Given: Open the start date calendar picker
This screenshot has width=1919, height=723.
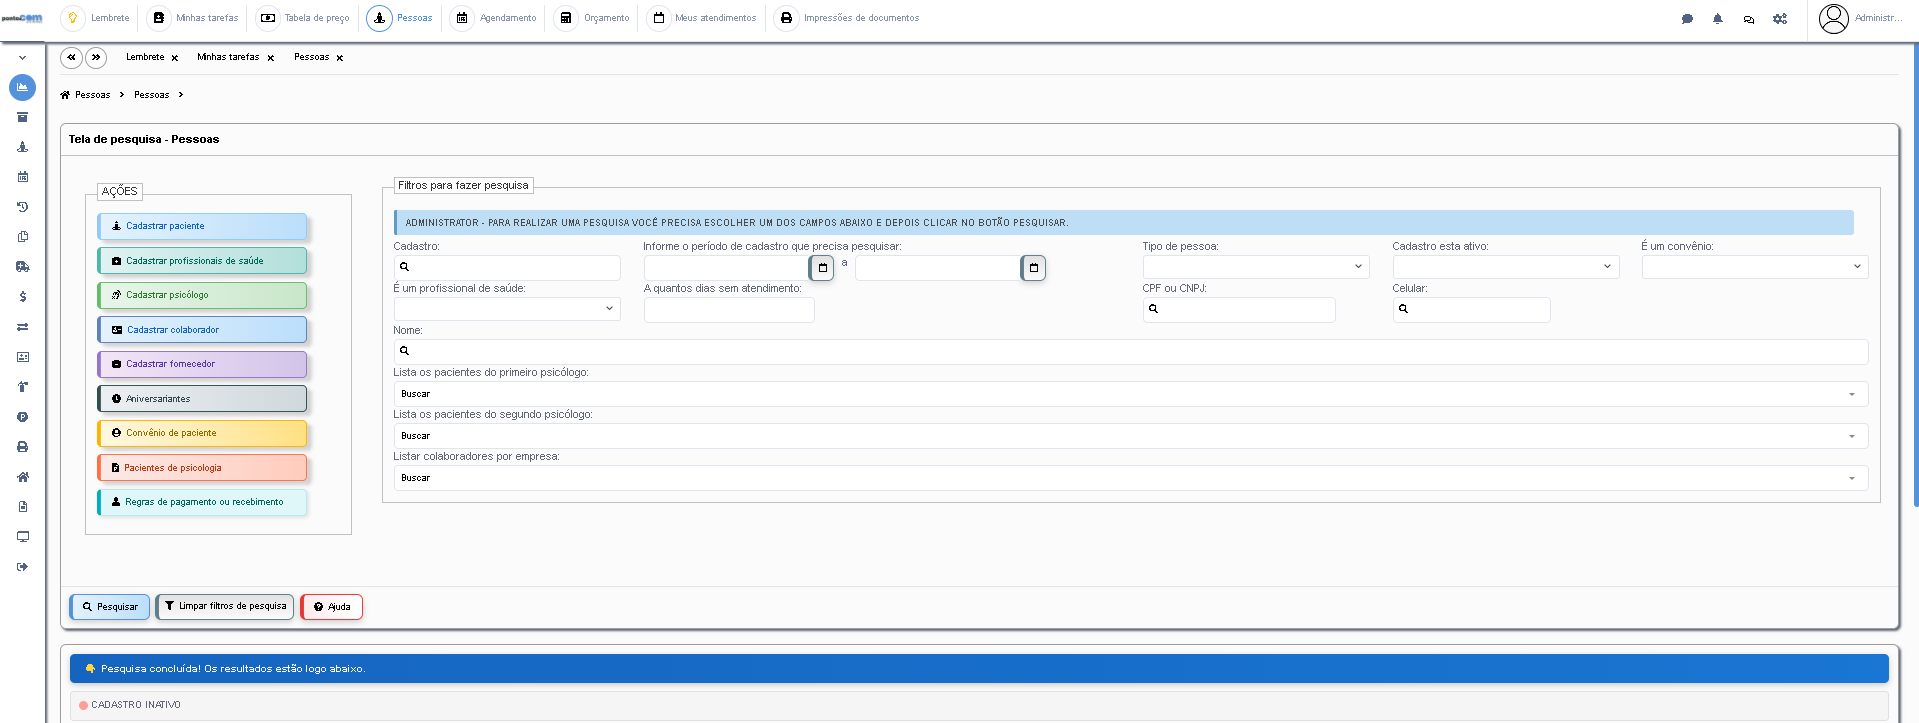Looking at the screenshot, I should 822,268.
